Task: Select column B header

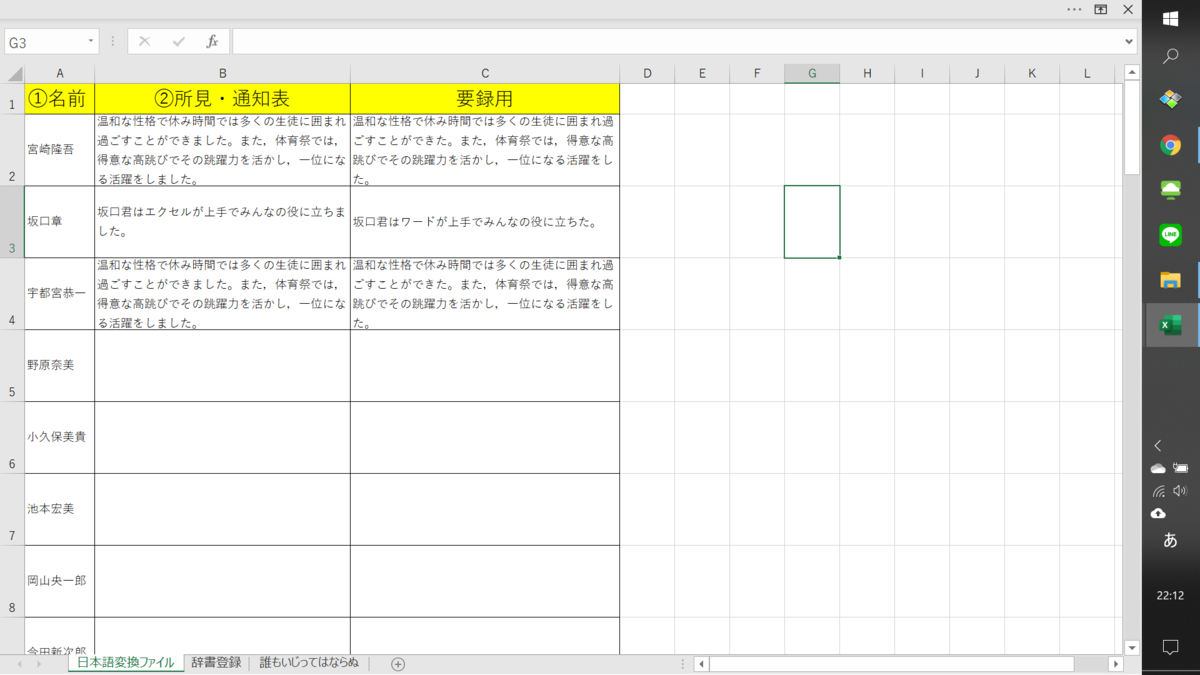Action: coord(223,74)
